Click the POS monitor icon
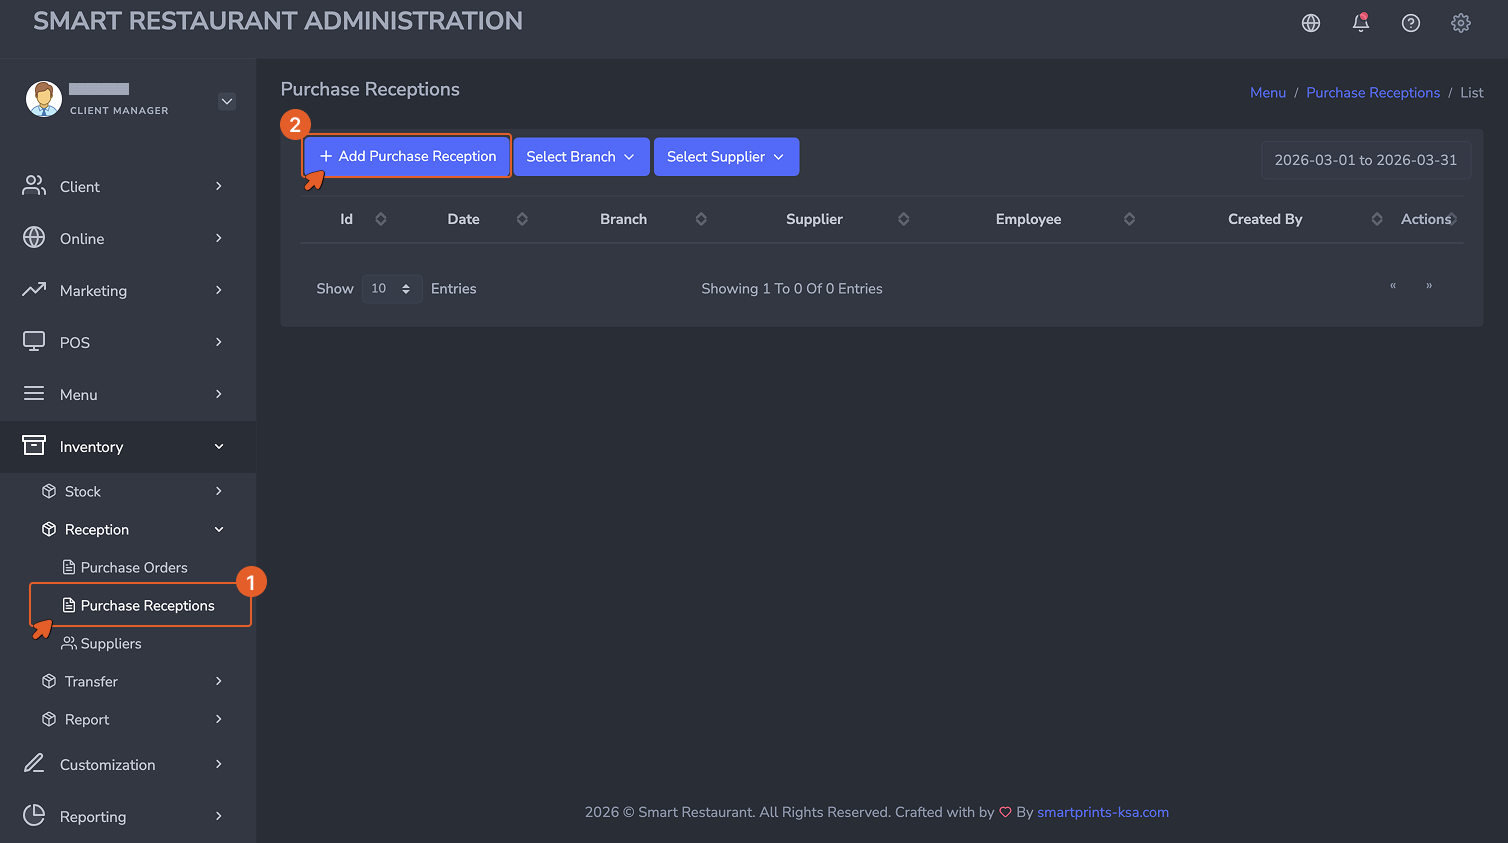The image size is (1508, 843). (34, 342)
